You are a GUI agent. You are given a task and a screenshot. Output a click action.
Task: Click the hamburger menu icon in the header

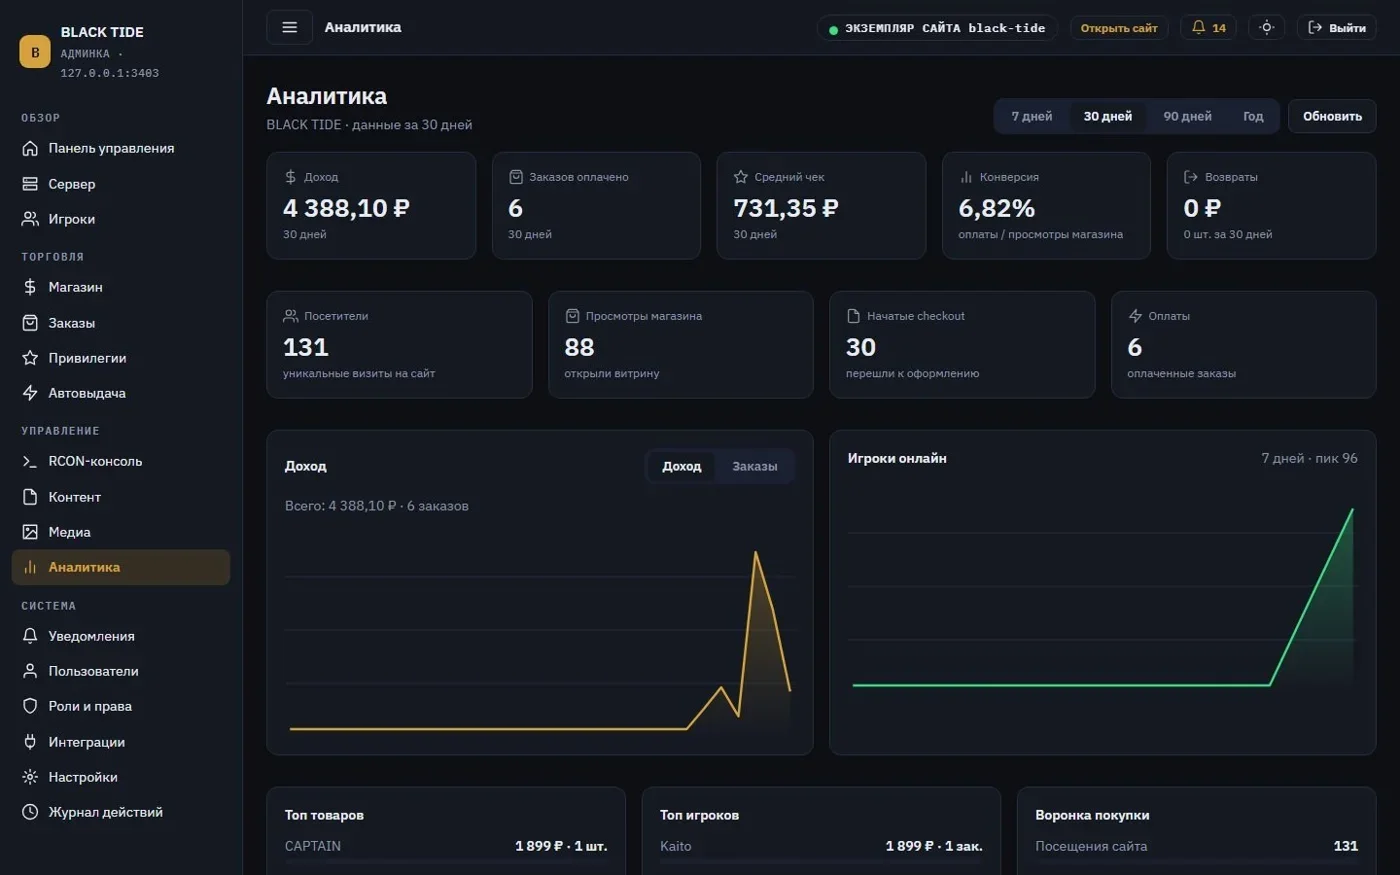[x=289, y=27]
